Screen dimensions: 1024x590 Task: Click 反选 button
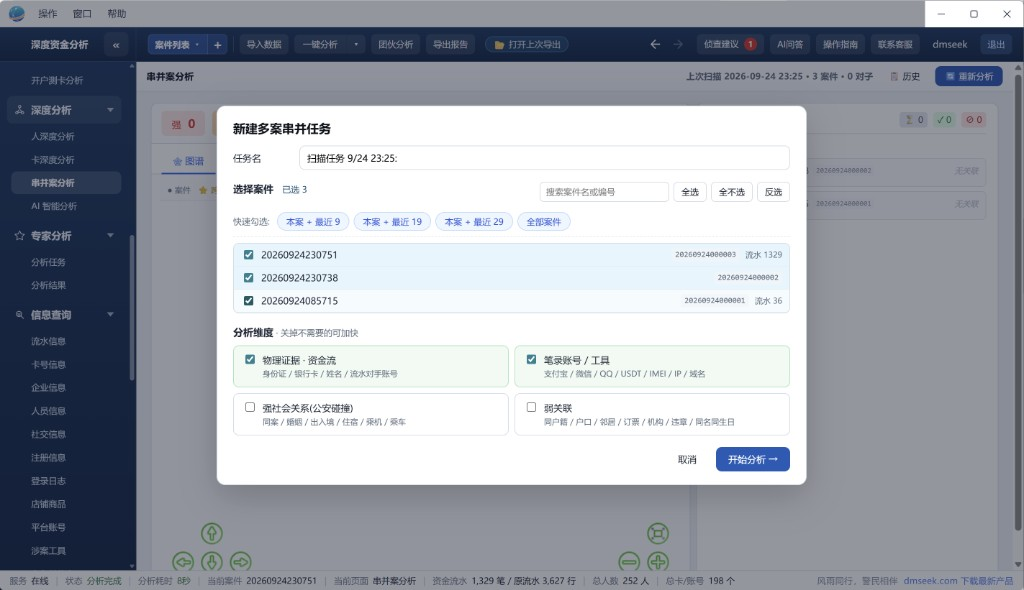coord(773,192)
